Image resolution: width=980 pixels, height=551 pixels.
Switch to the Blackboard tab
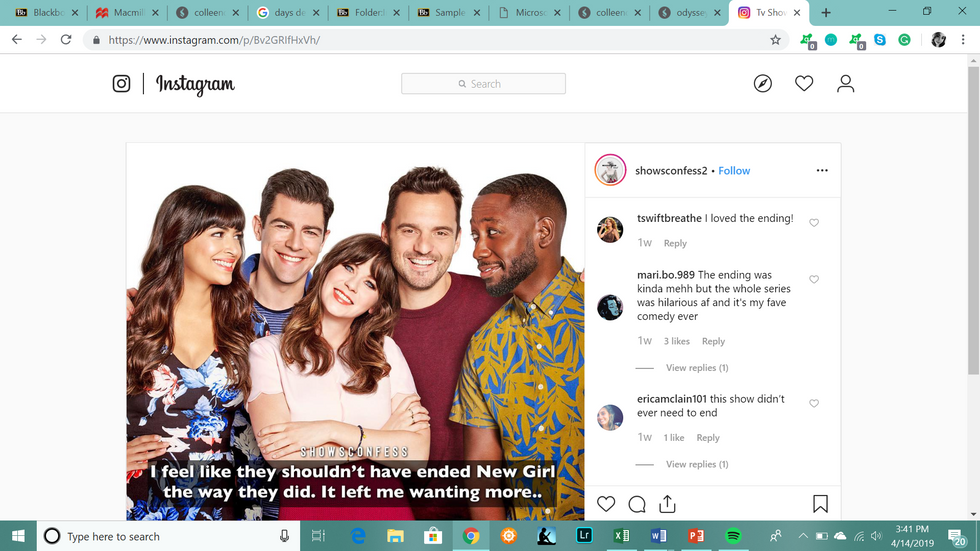(47, 12)
